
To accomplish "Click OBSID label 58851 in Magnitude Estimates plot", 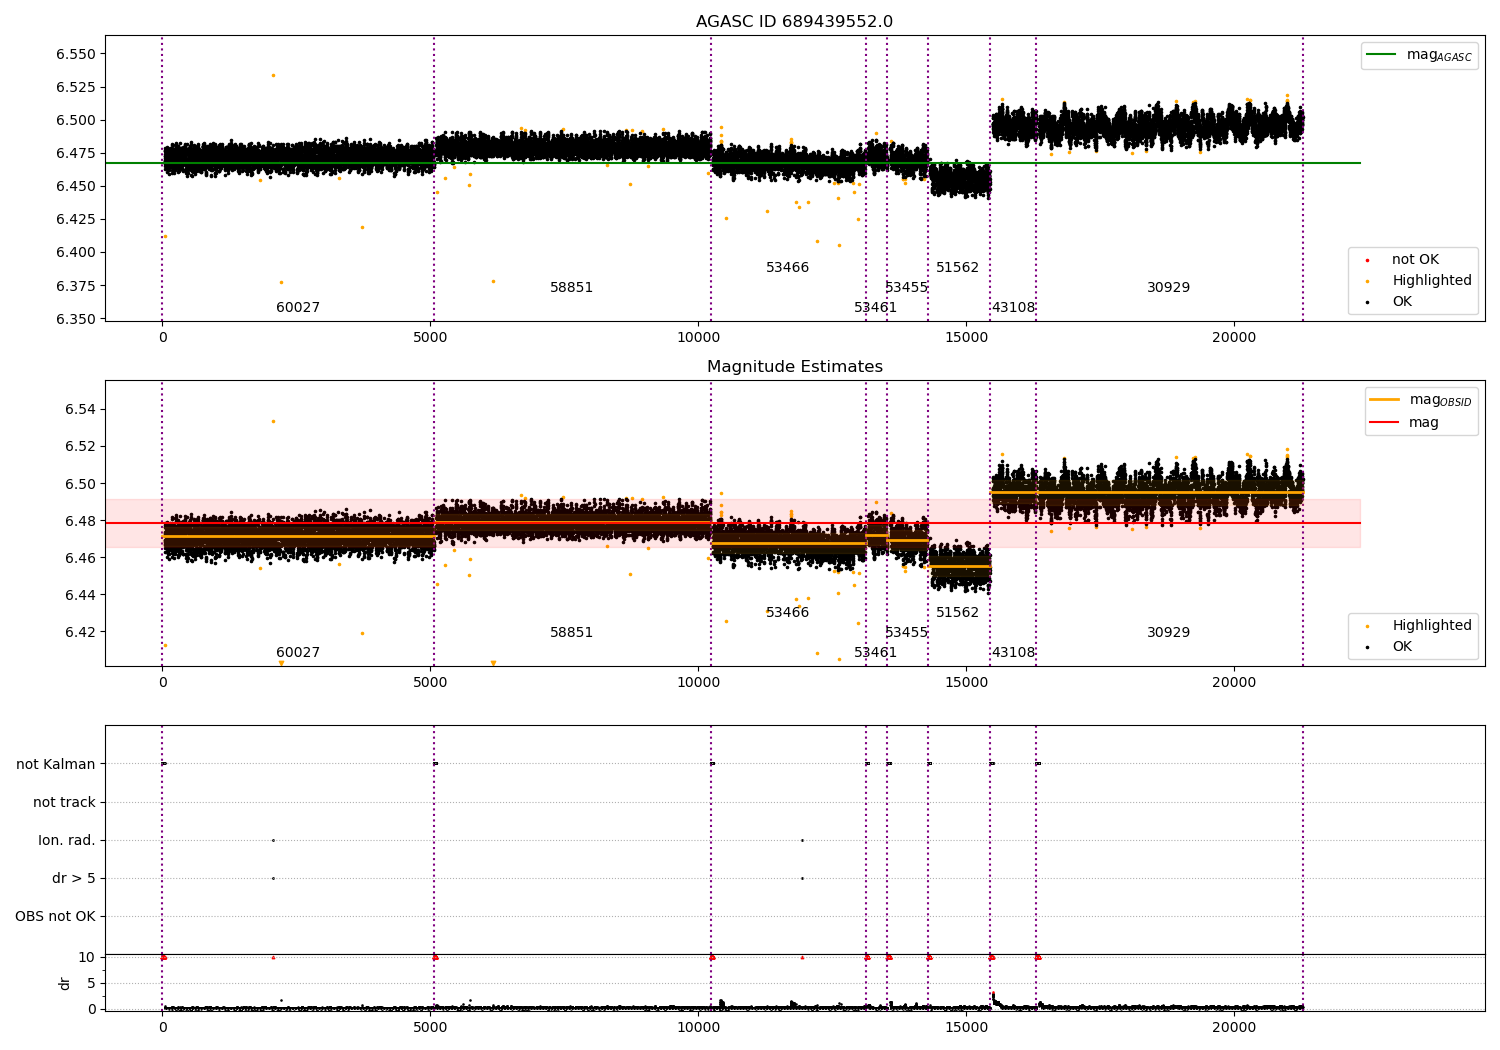I will (x=571, y=633).
